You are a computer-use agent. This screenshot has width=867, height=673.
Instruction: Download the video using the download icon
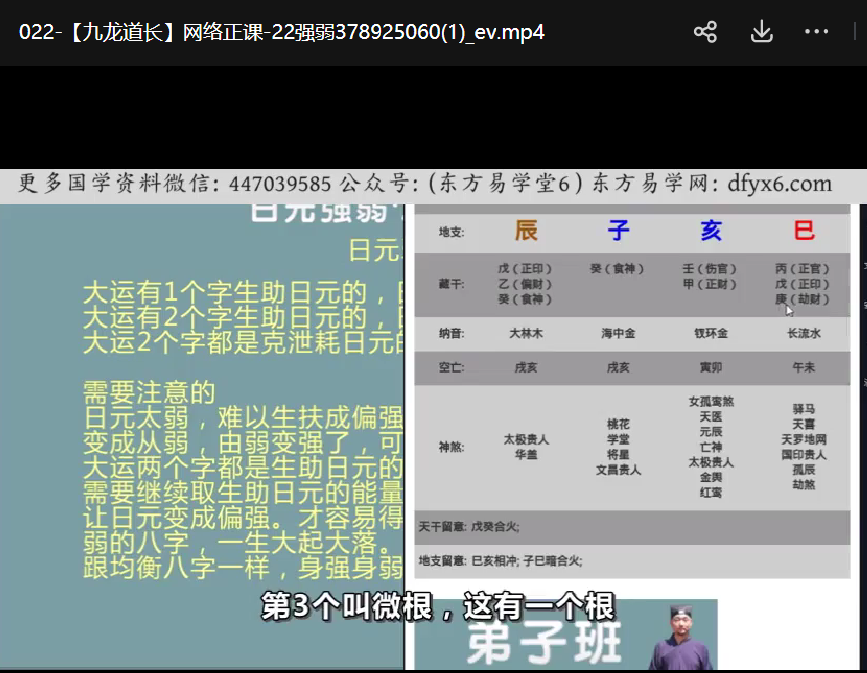pos(761,32)
